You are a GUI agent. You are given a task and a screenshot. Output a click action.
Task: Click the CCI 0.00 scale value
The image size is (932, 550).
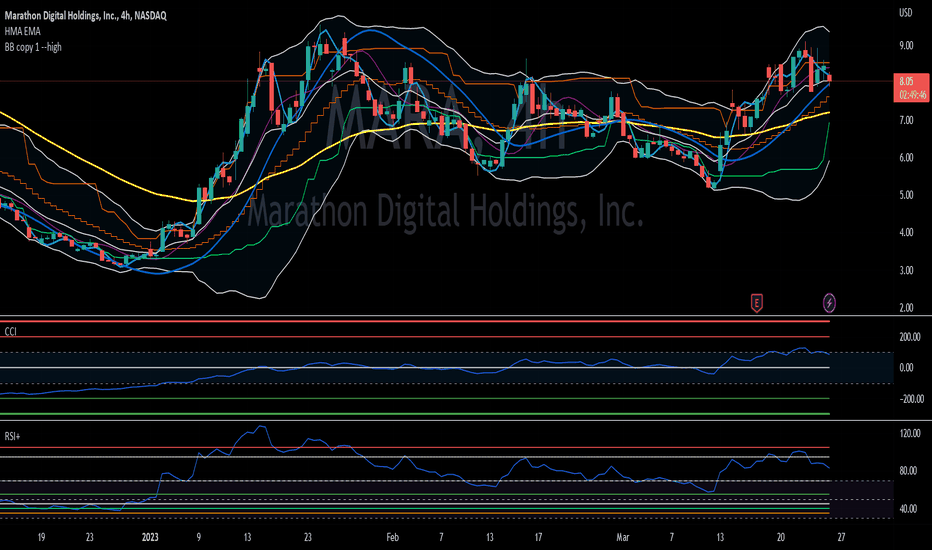point(906,368)
